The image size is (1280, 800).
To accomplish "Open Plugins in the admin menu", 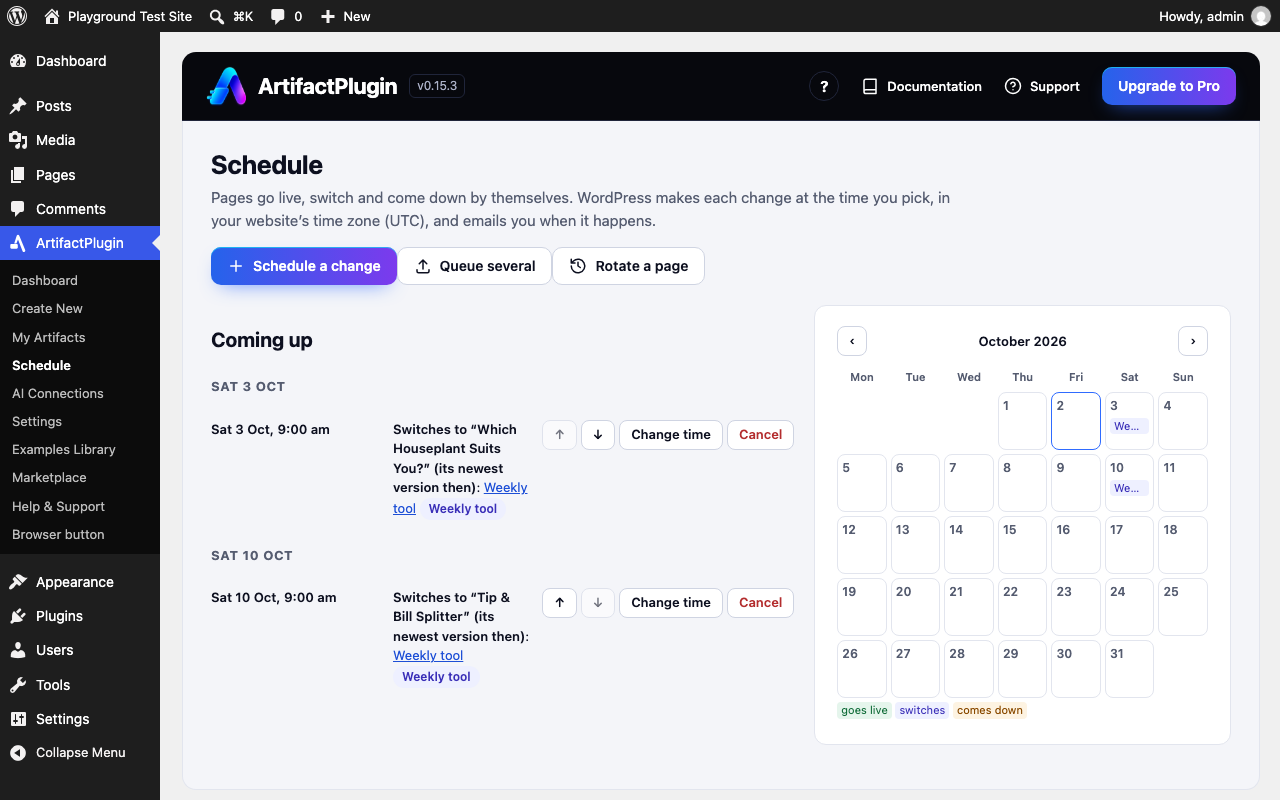I will (80, 616).
